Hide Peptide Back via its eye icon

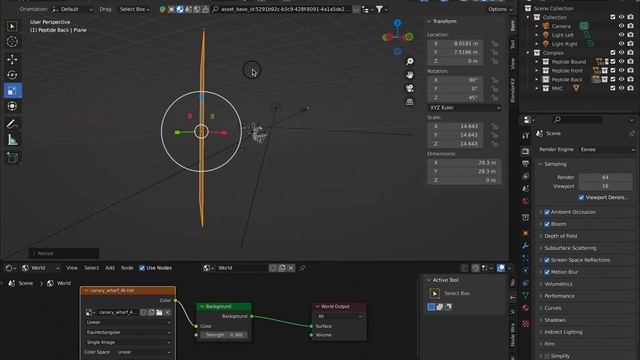(621, 80)
